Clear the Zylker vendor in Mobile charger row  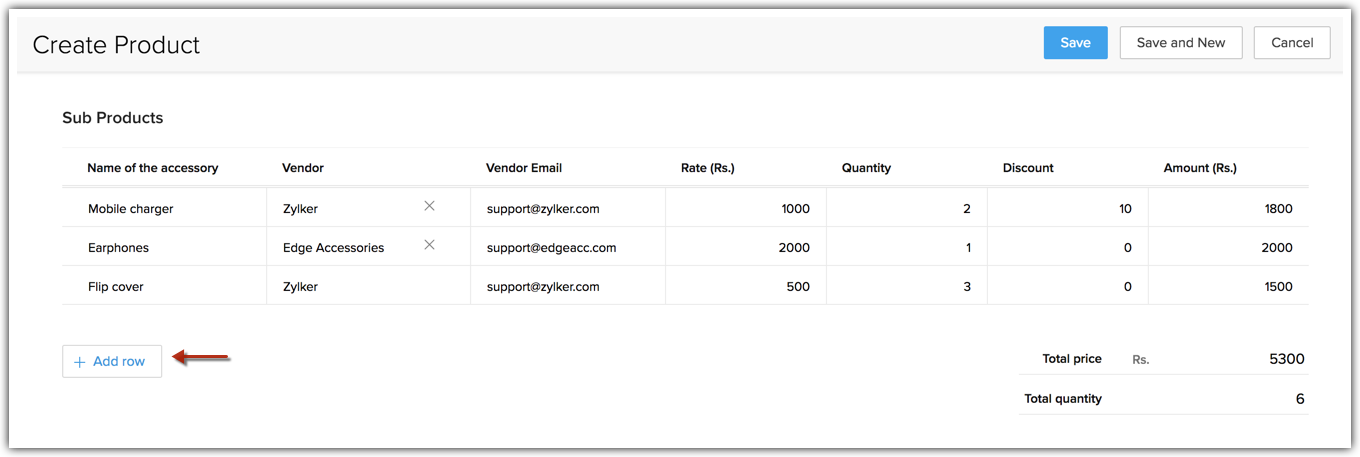[429, 206]
